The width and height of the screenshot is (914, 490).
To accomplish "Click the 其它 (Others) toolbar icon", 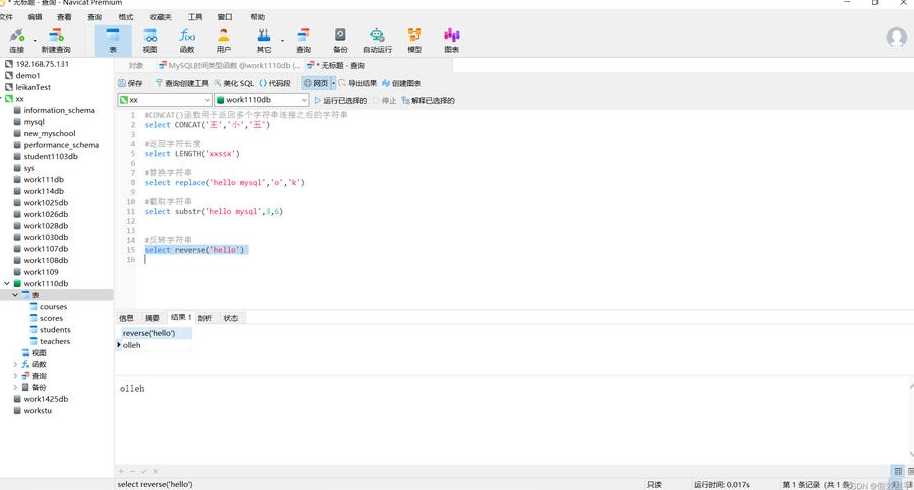I will pos(264,40).
